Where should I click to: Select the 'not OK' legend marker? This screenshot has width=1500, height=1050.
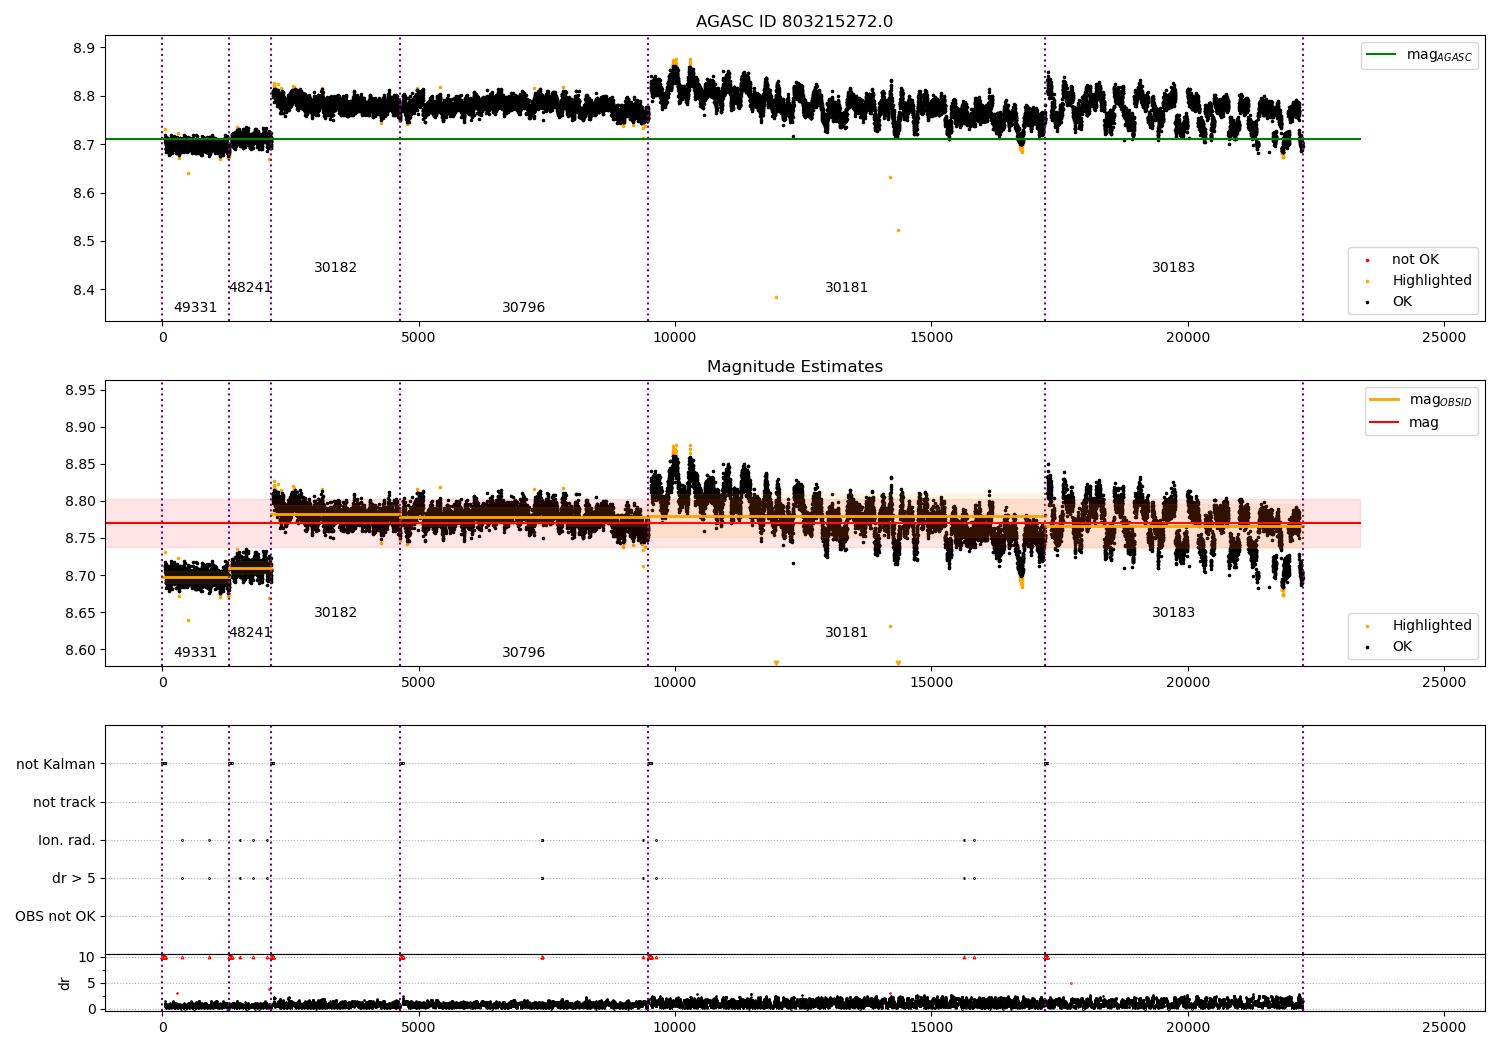(1367, 260)
